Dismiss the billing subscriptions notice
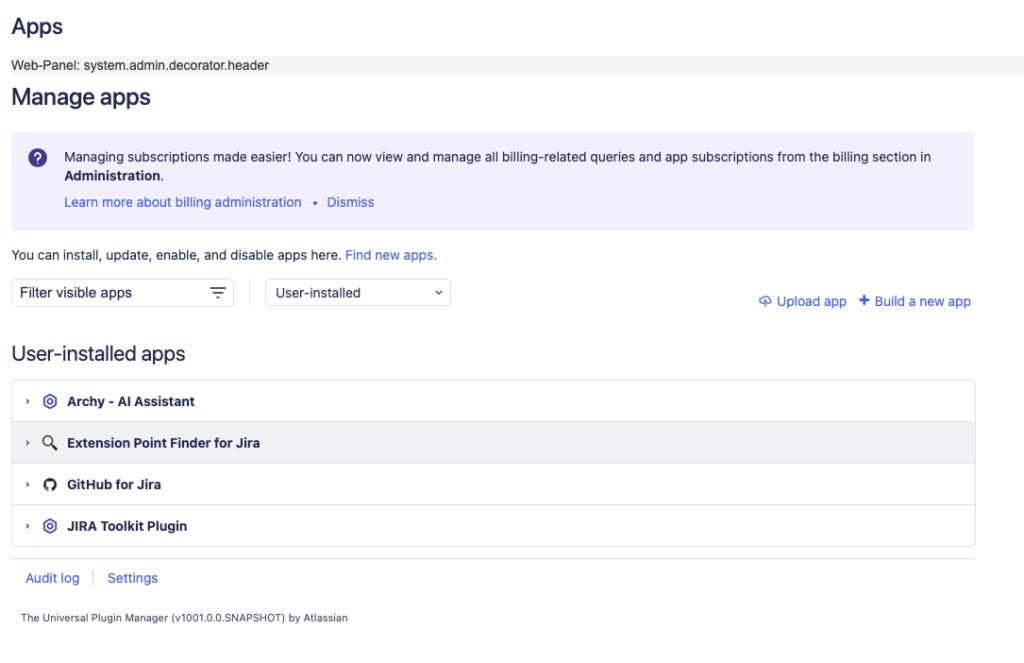1024x663 pixels. point(350,202)
